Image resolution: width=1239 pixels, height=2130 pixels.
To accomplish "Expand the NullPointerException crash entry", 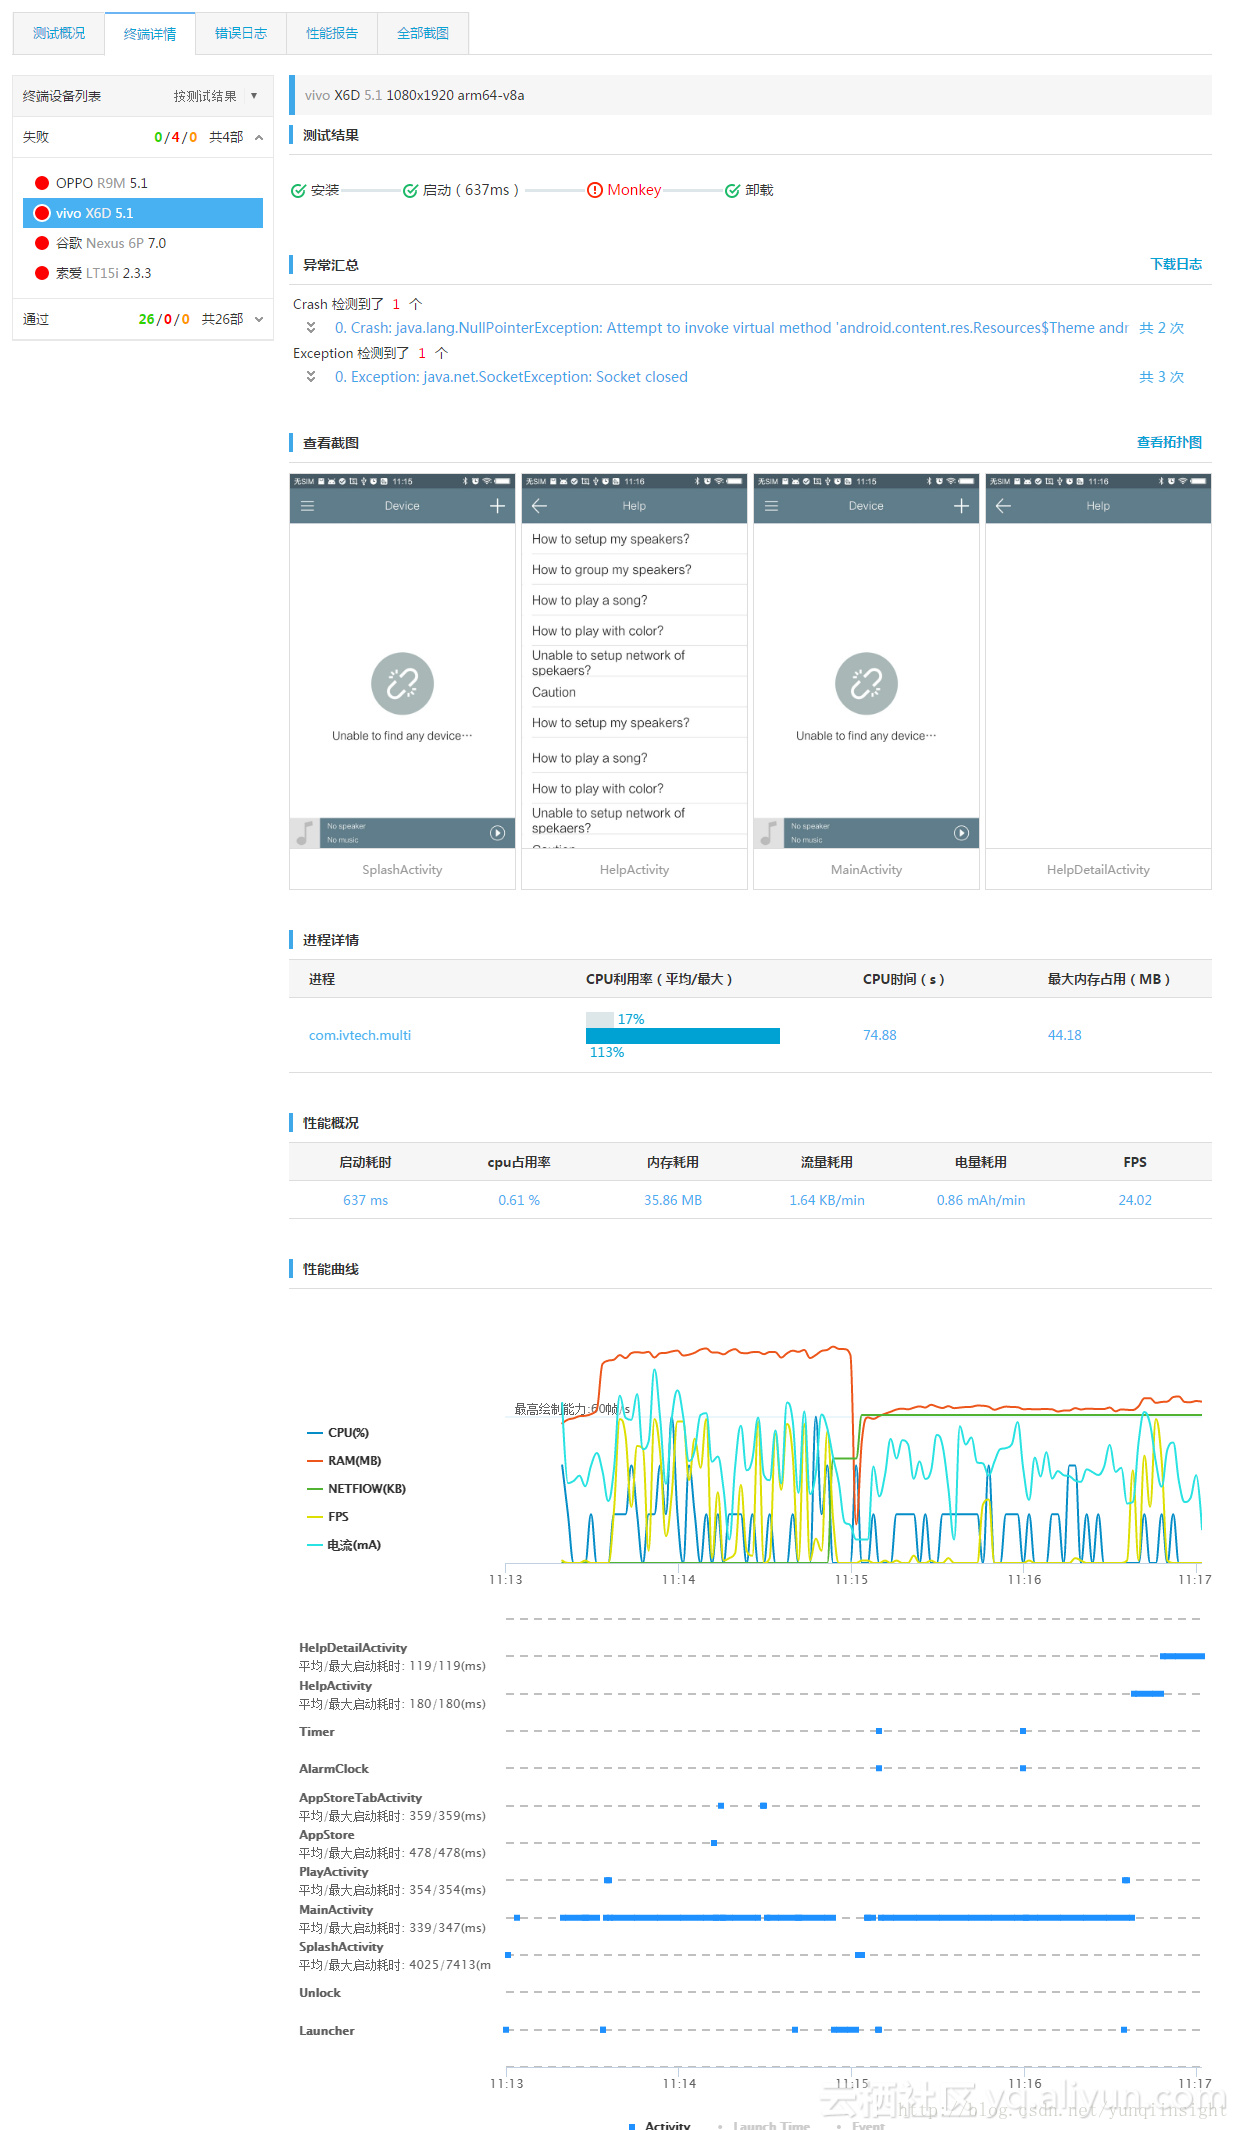I will pos(311,328).
